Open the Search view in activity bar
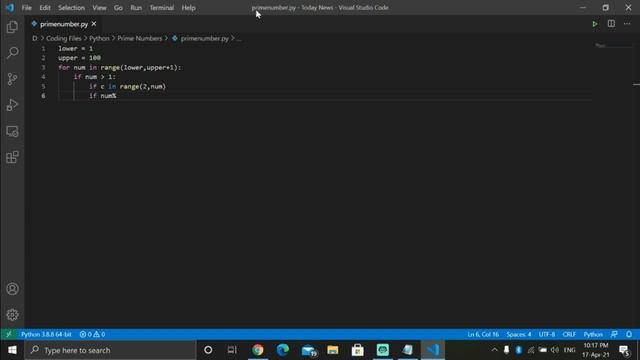Image resolution: width=640 pixels, height=360 pixels. (x=12, y=53)
